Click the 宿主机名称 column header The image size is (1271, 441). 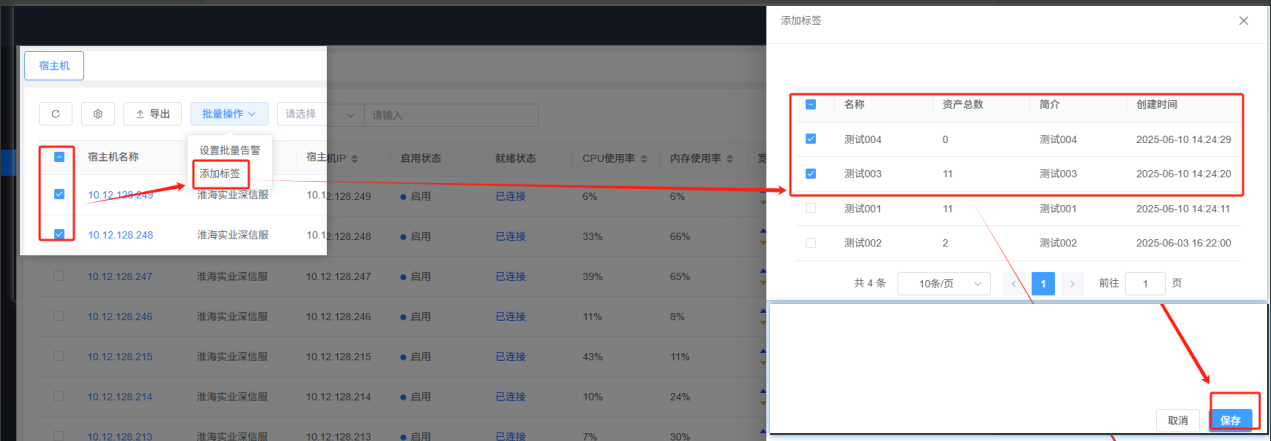click(x=113, y=157)
